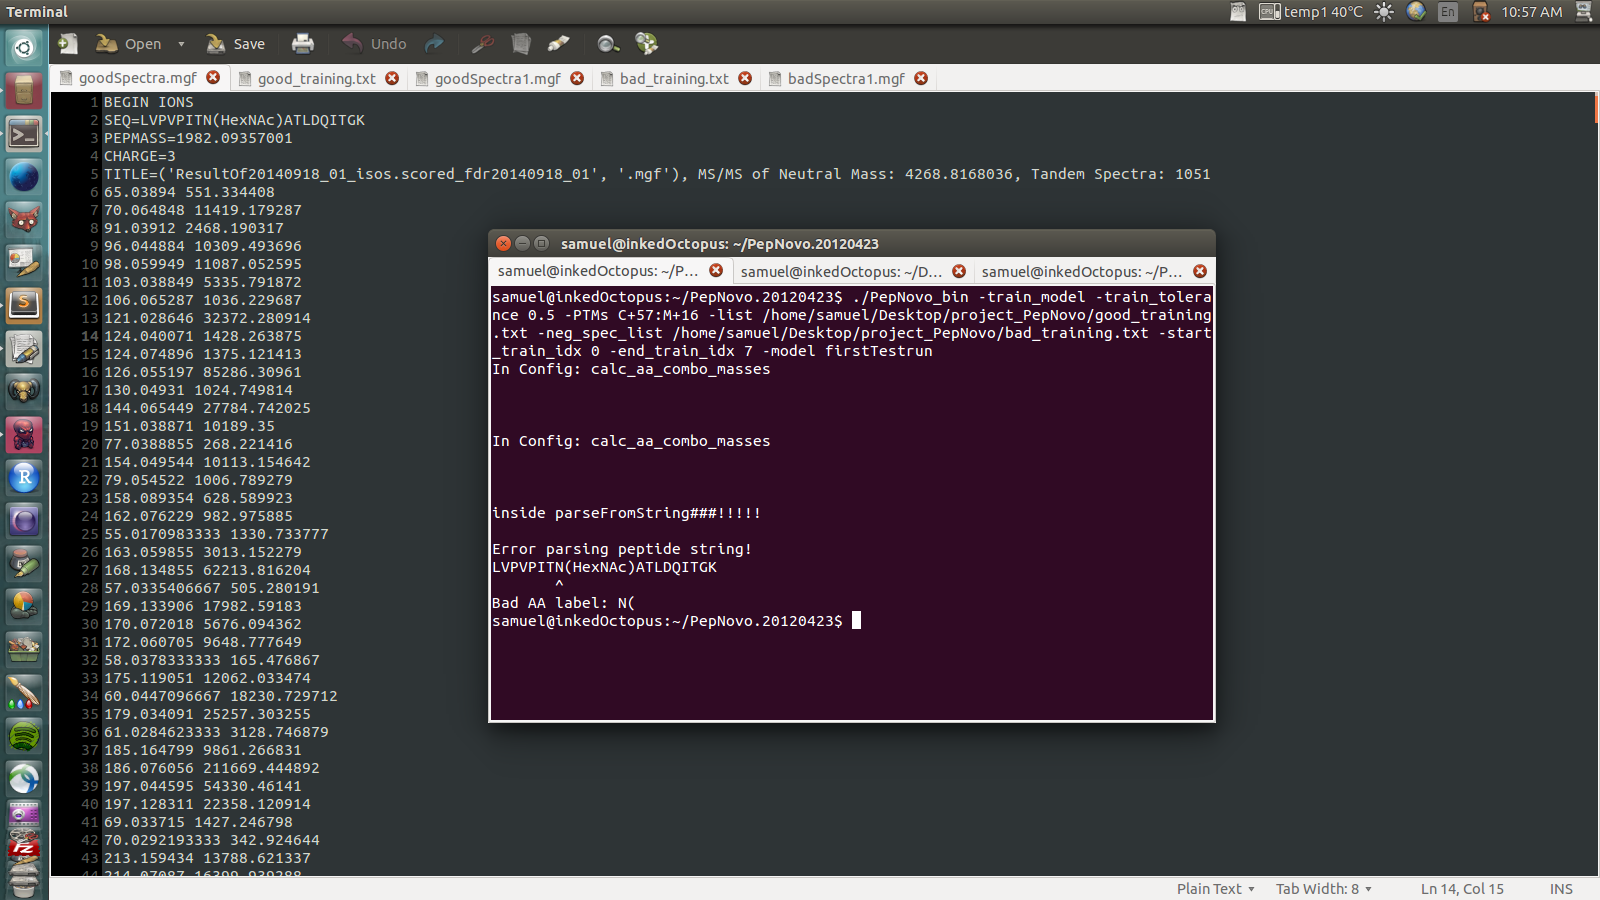Create a new document in gedit toolbar
The image size is (1600, 900).
point(68,44)
